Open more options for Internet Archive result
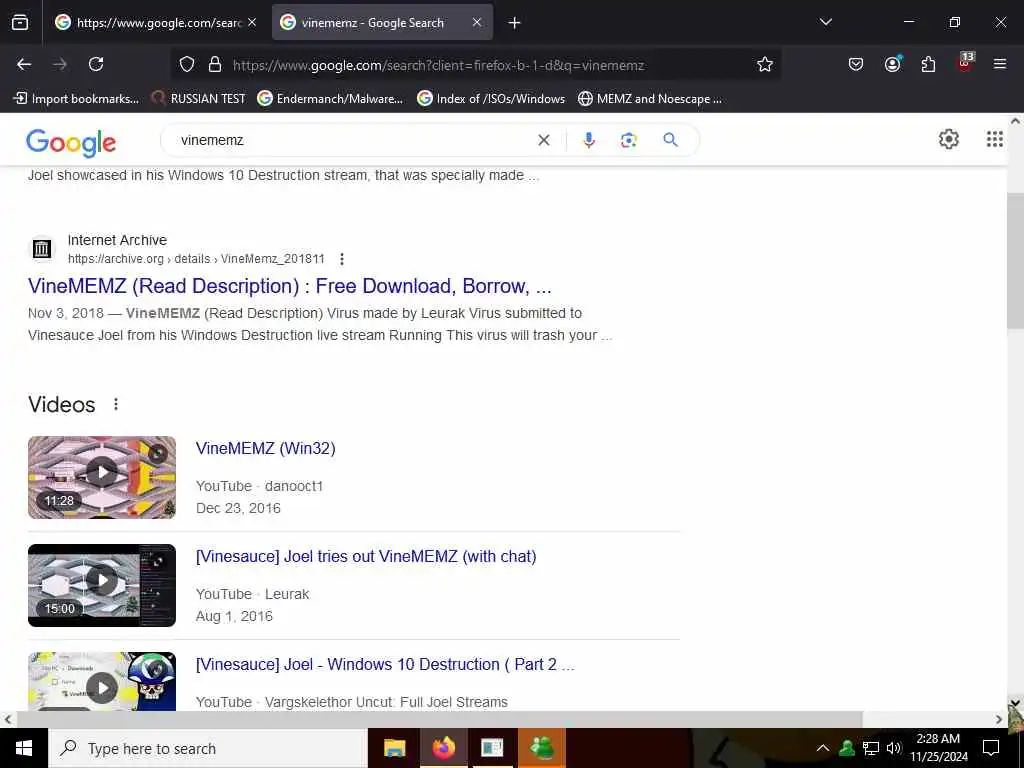 click(342, 259)
